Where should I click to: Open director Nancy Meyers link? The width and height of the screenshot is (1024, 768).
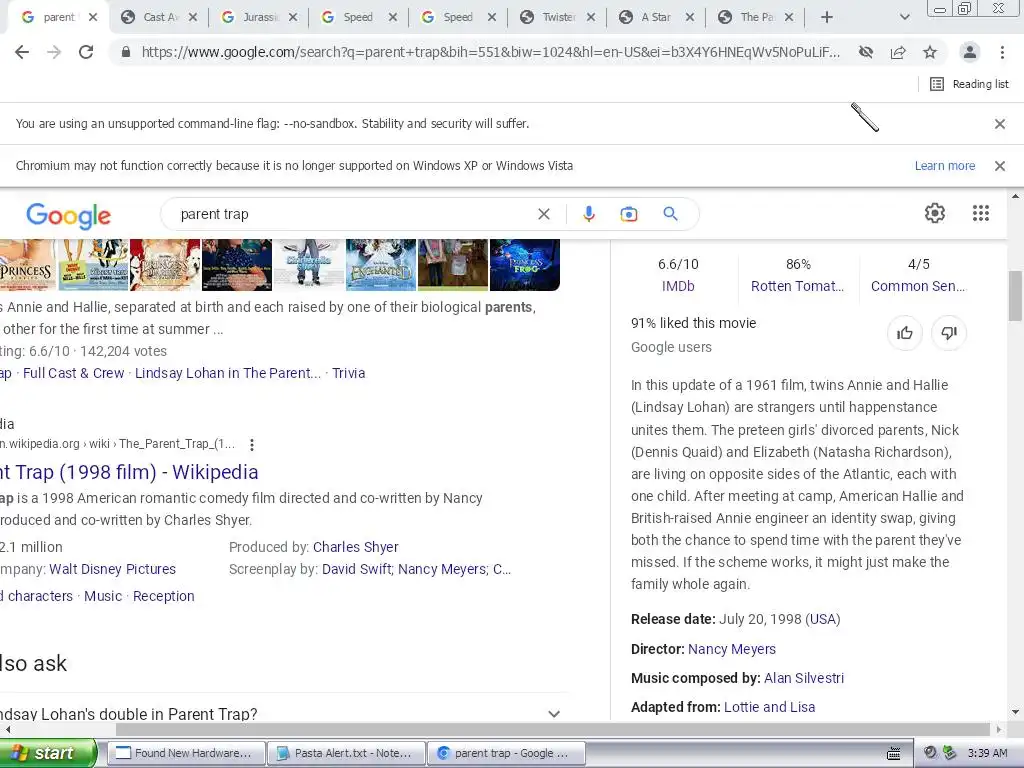point(731,649)
